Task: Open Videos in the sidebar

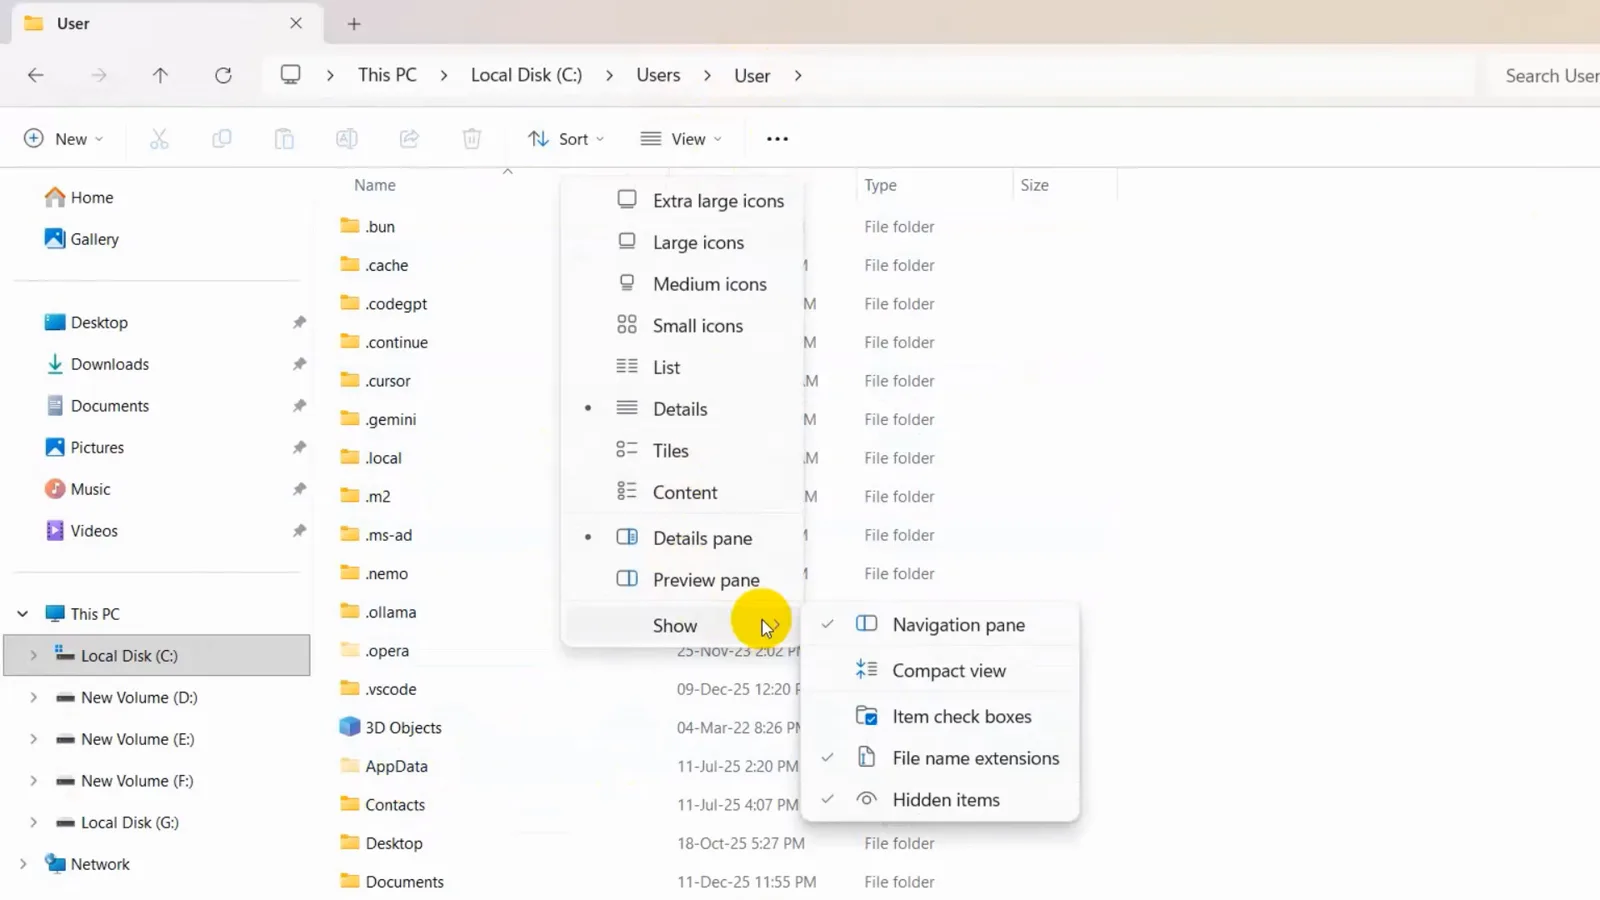Action: [x=81, y=531]
